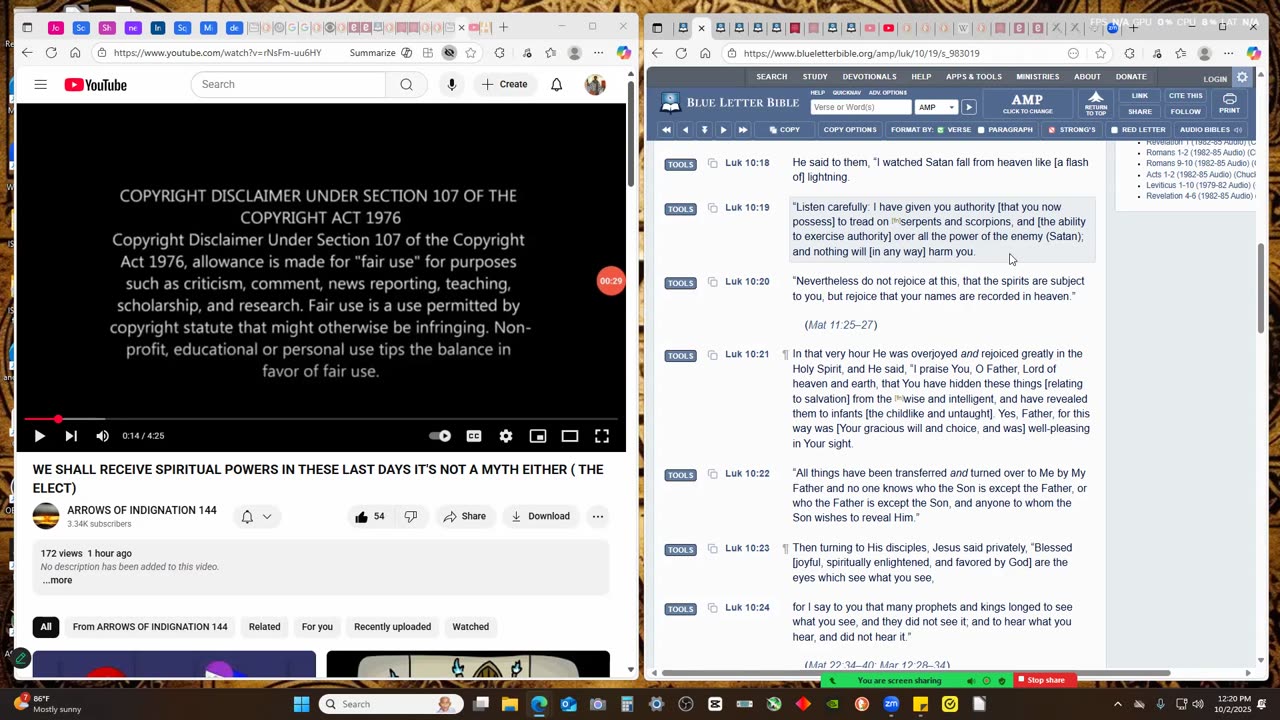Select the 'Related' filter chip
This screenshot has width=1280, height=720.
click(x=264, y=627)
